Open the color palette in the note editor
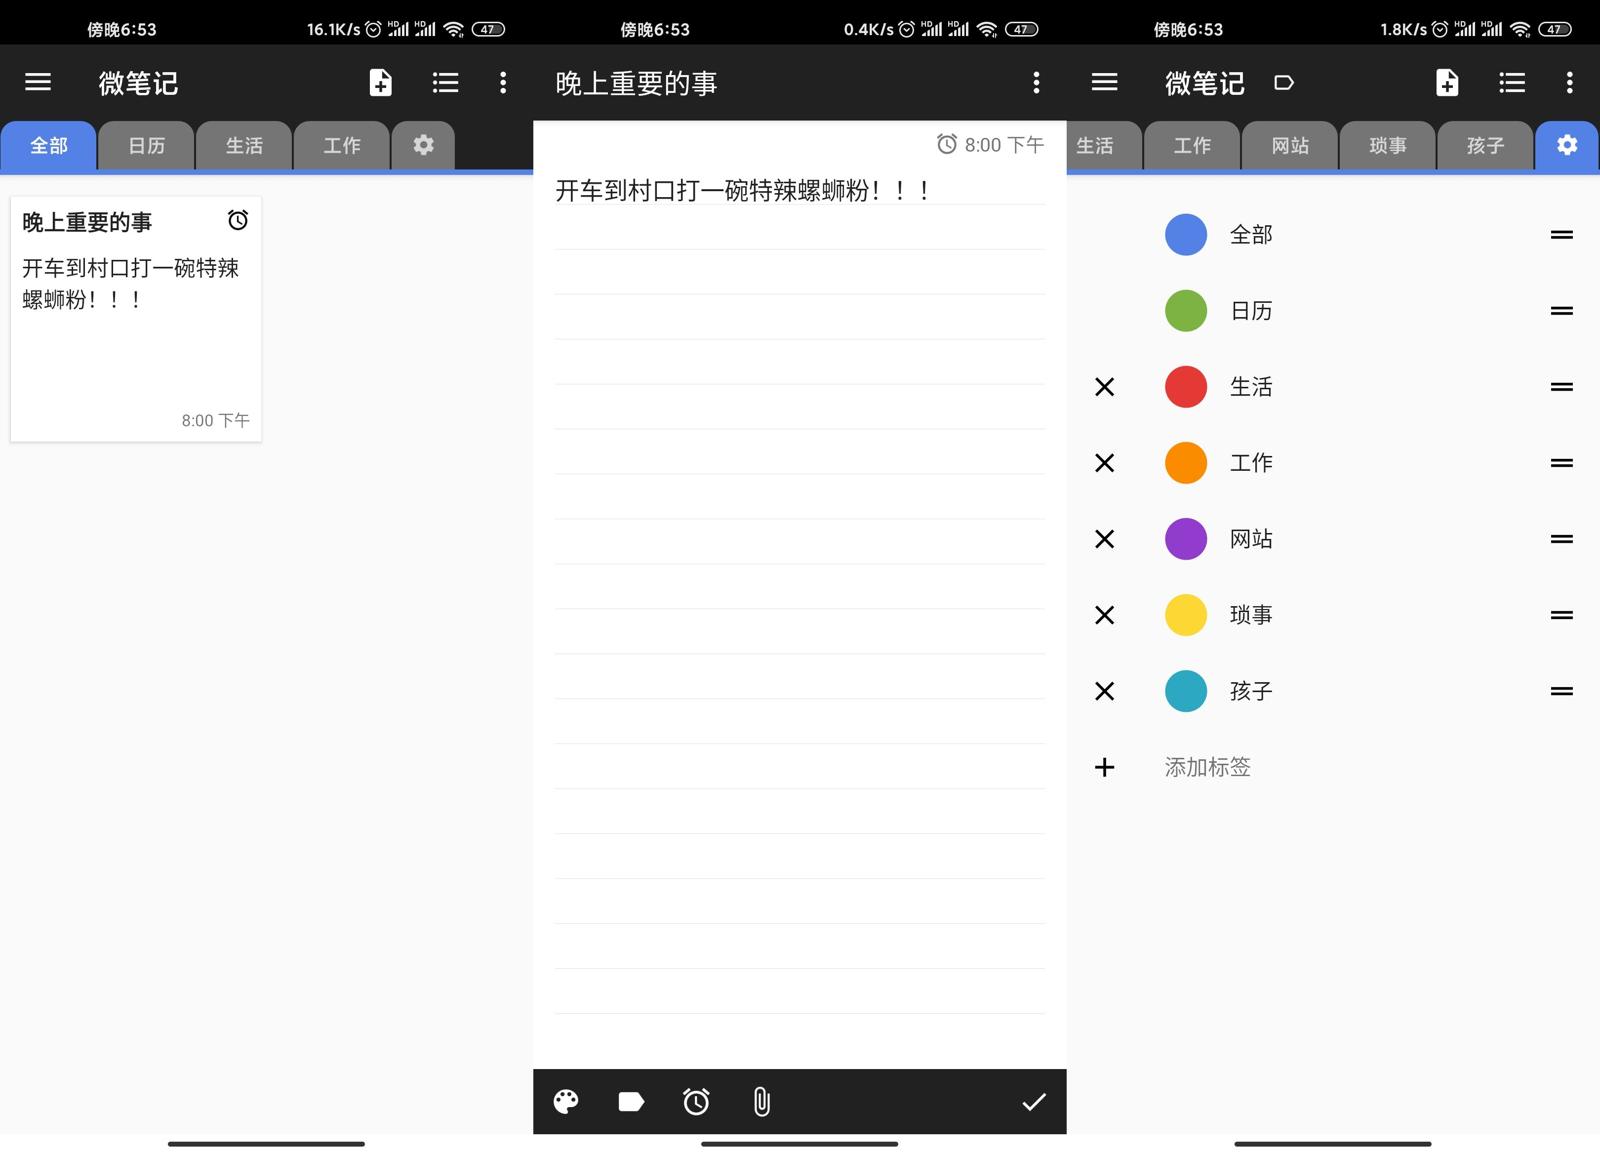Image resolution: width=1600 pixels, height=1156 pixels. [566, 1101]
